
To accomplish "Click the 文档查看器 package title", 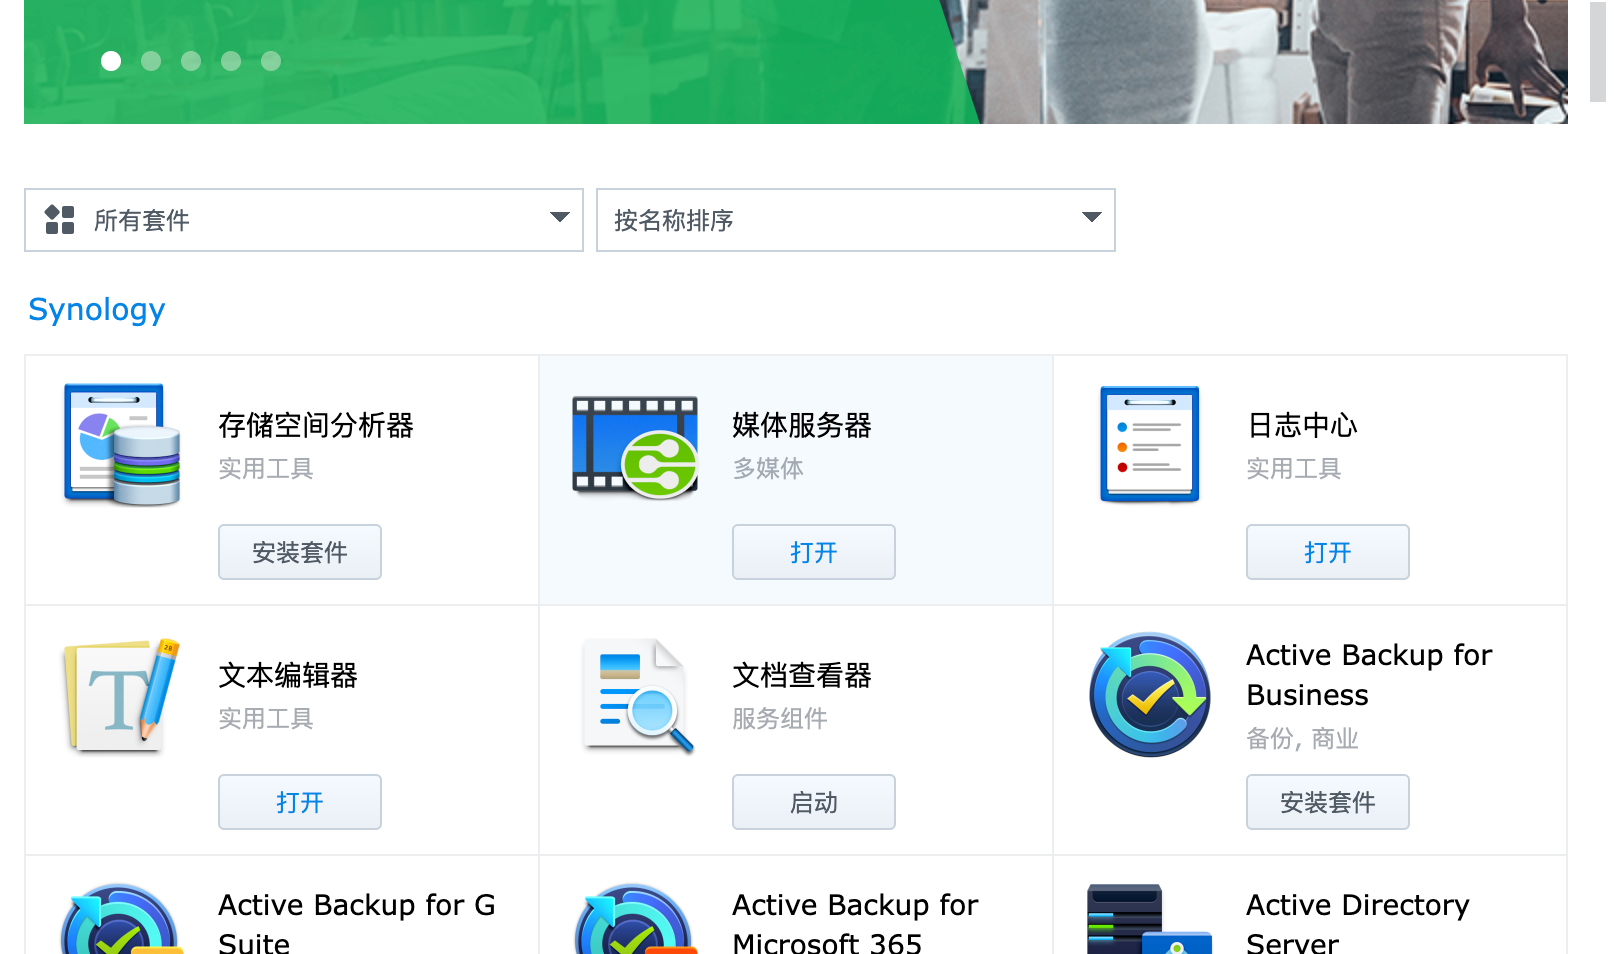I will 802,675.
